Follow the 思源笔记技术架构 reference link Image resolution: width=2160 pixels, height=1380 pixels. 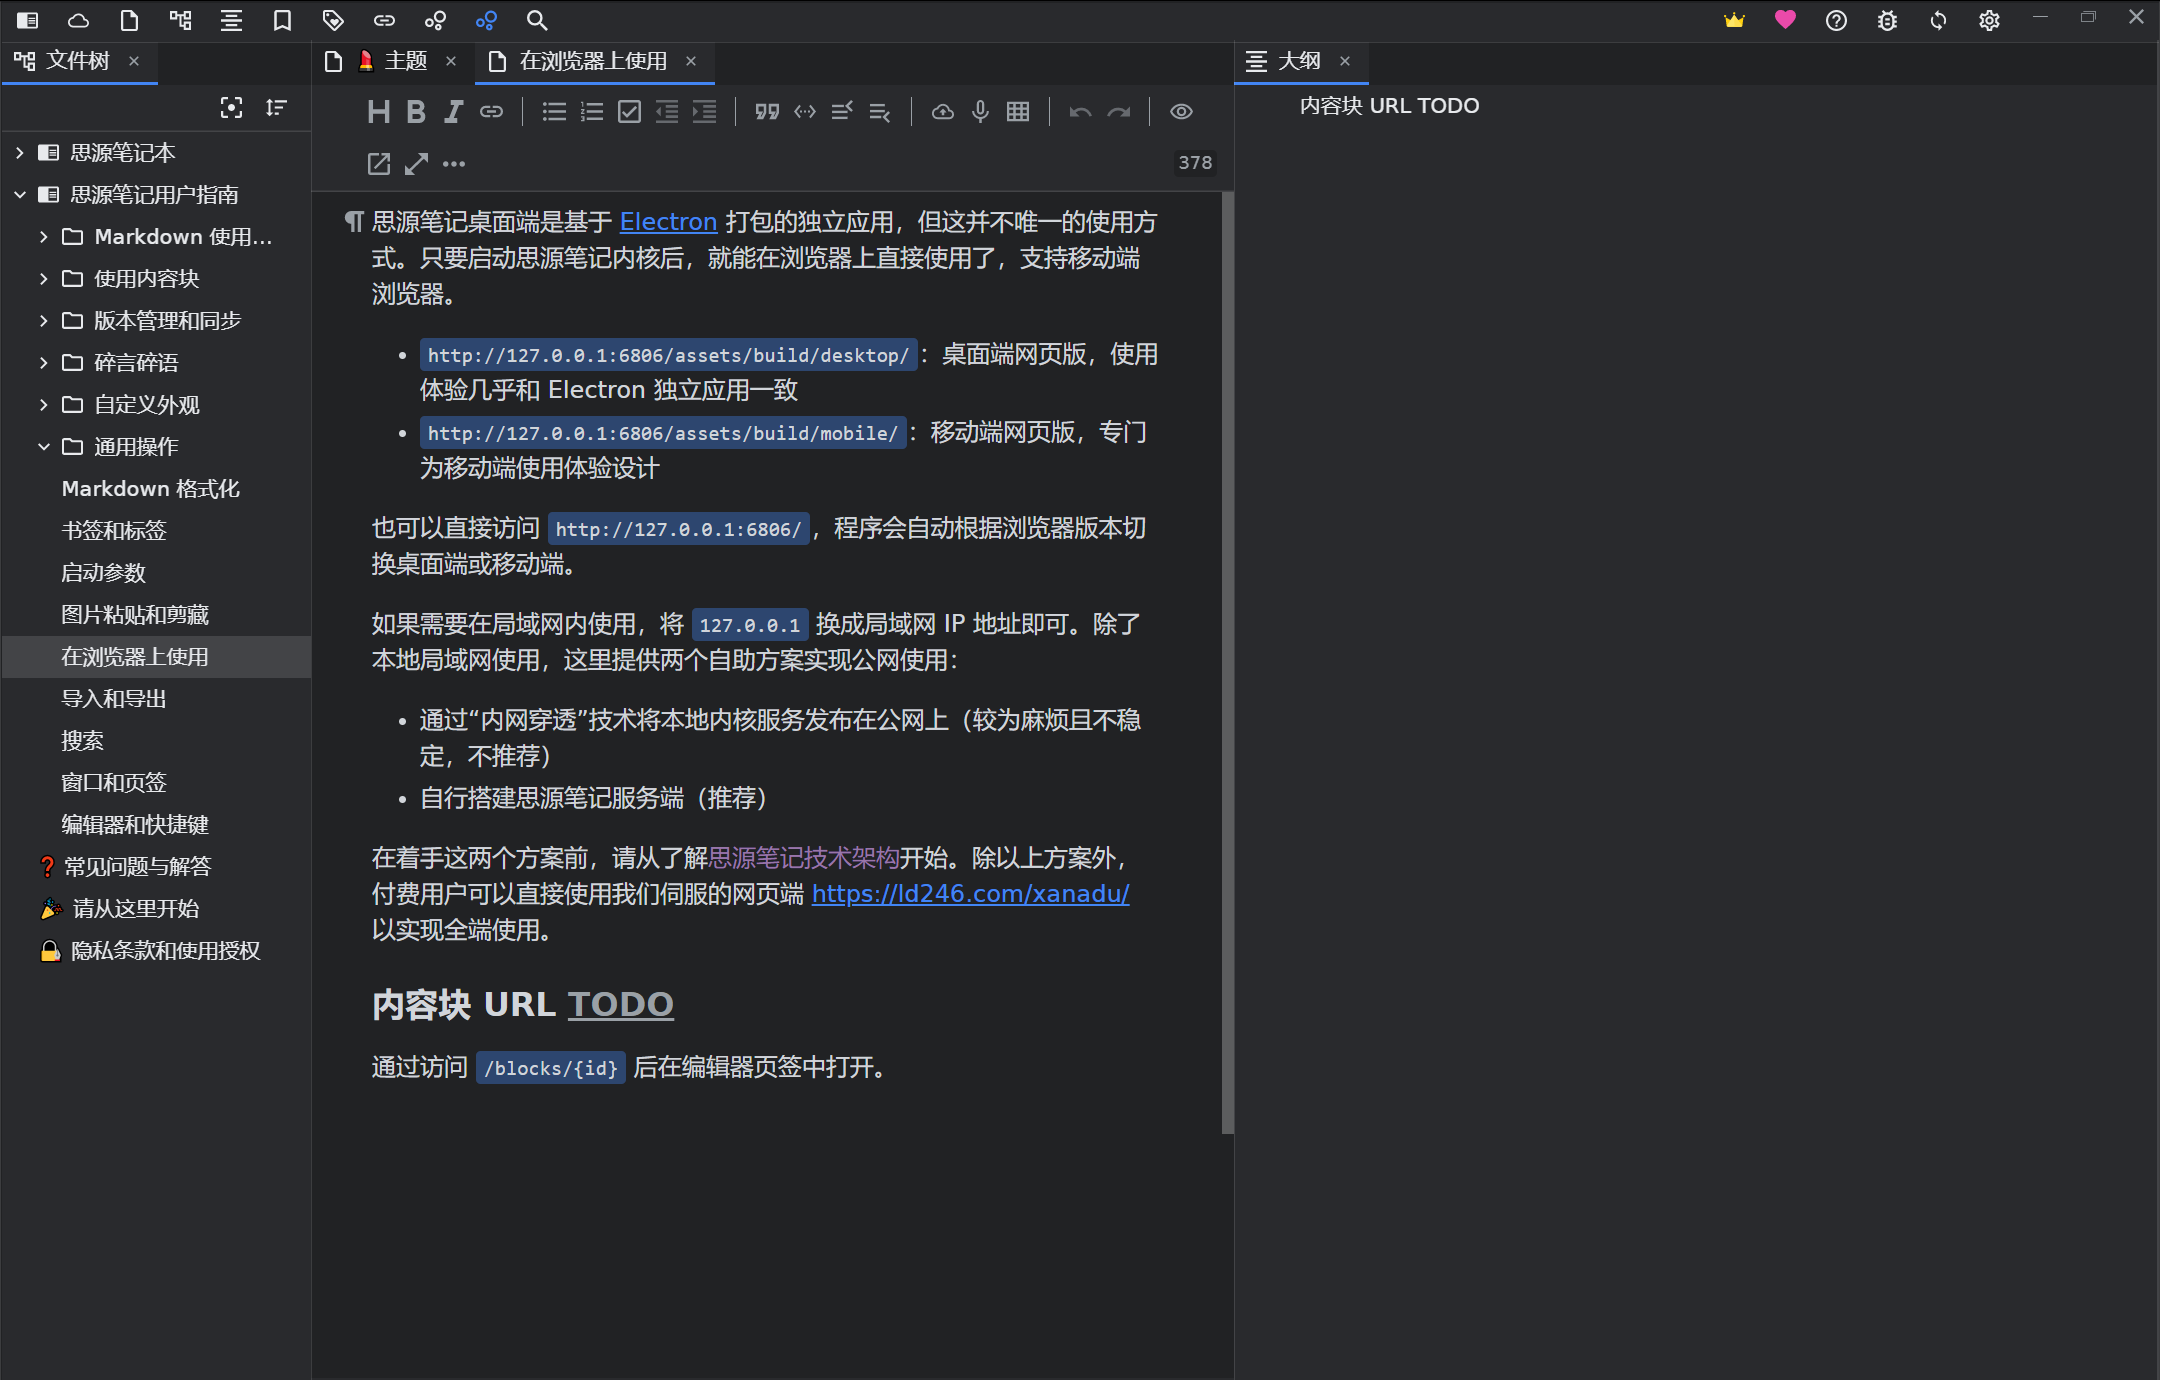coord(804,858)
